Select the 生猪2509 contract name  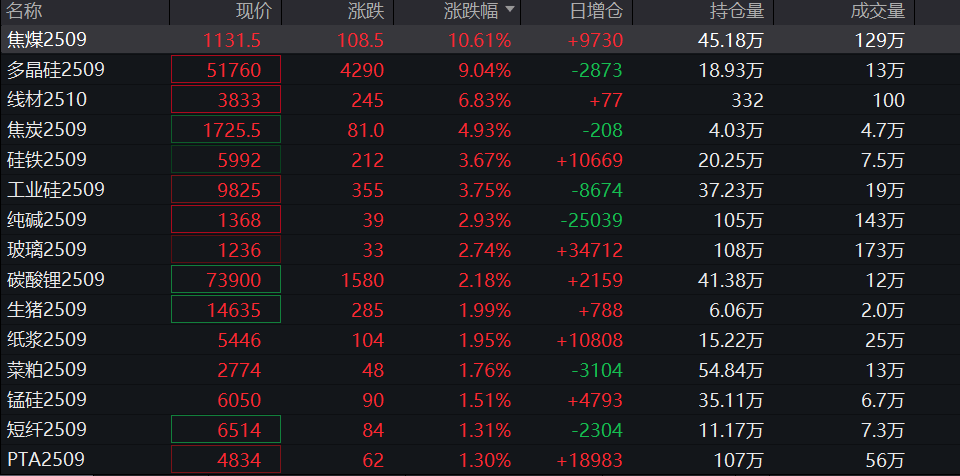[47, 310]
